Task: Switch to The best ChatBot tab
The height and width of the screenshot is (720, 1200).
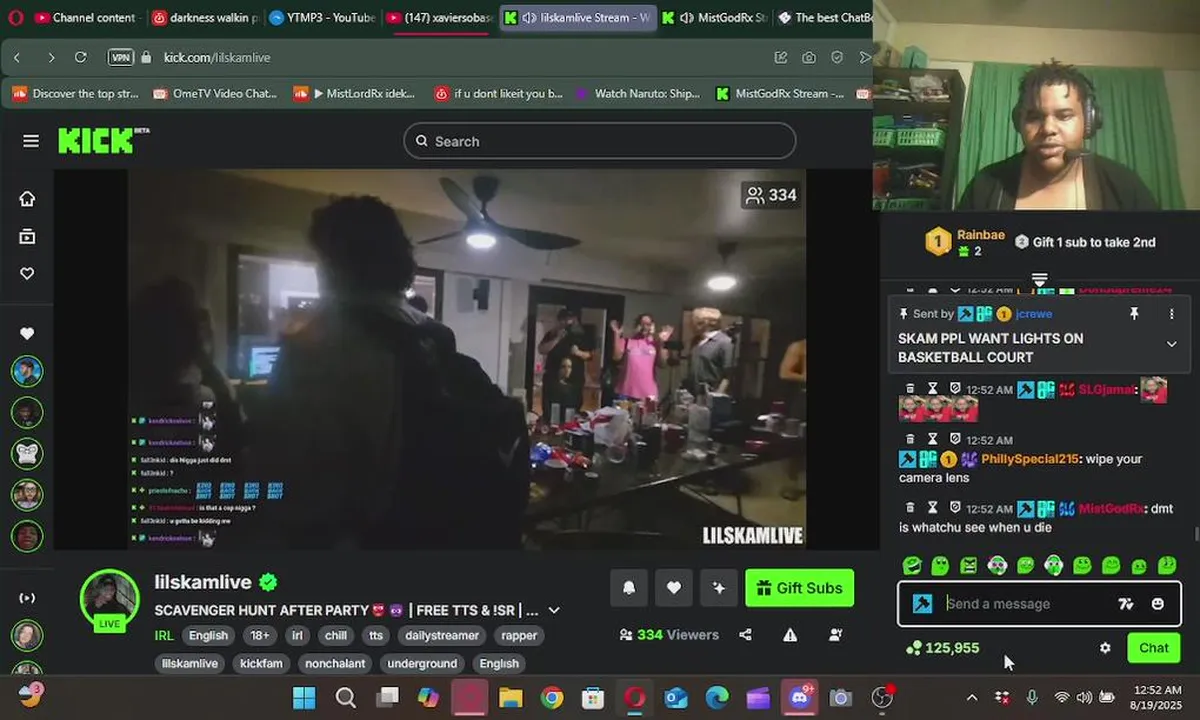Action: pyautogui.click(x=824, y=17)
